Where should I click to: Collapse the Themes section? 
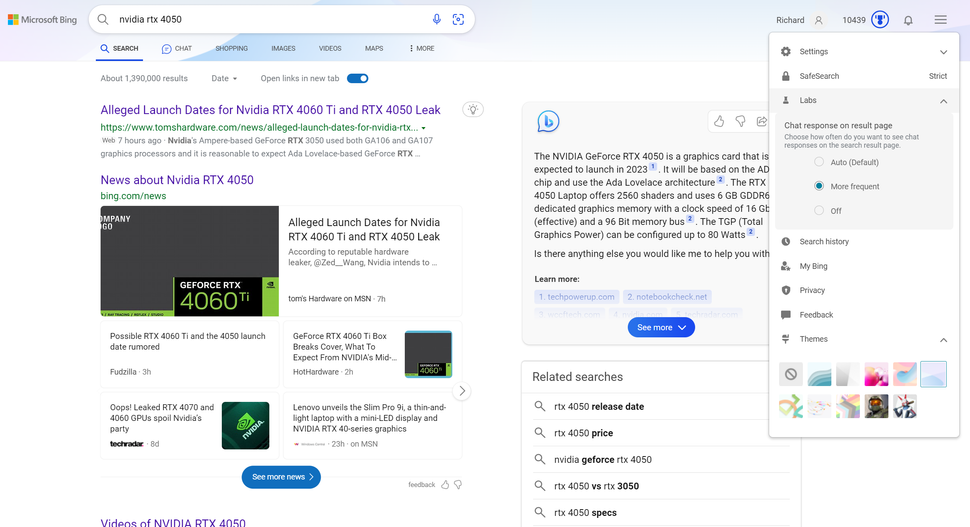(864, 339)
